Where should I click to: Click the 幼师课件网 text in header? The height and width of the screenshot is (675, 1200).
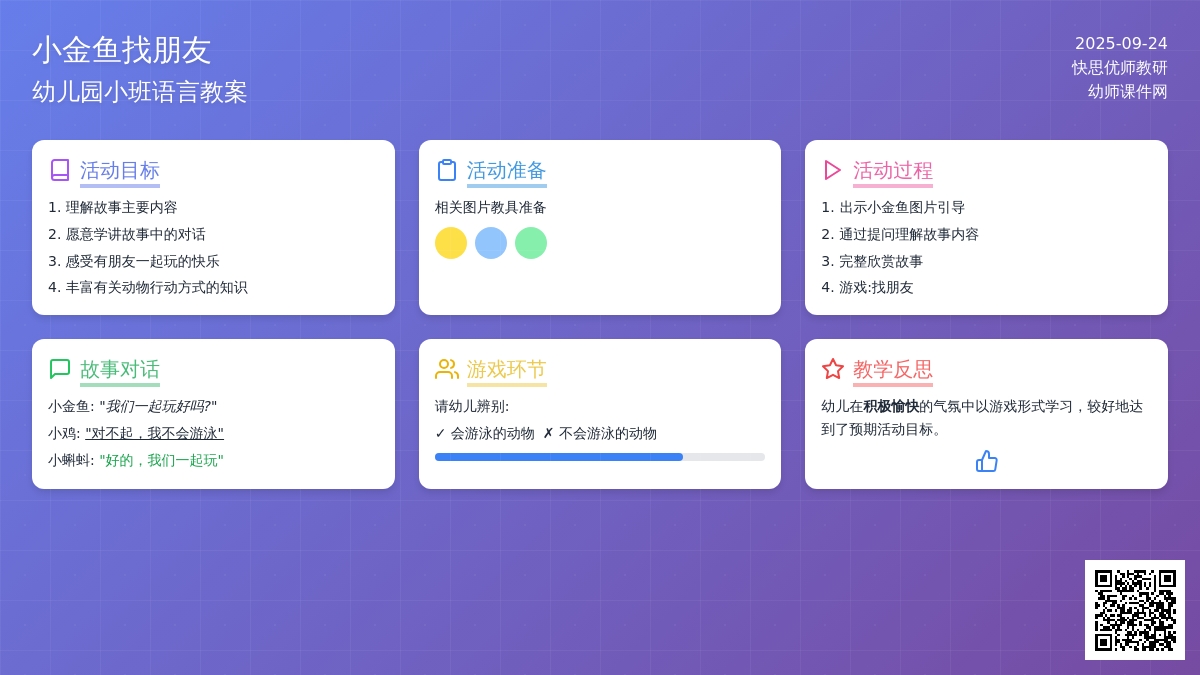tap(1127, 92)
